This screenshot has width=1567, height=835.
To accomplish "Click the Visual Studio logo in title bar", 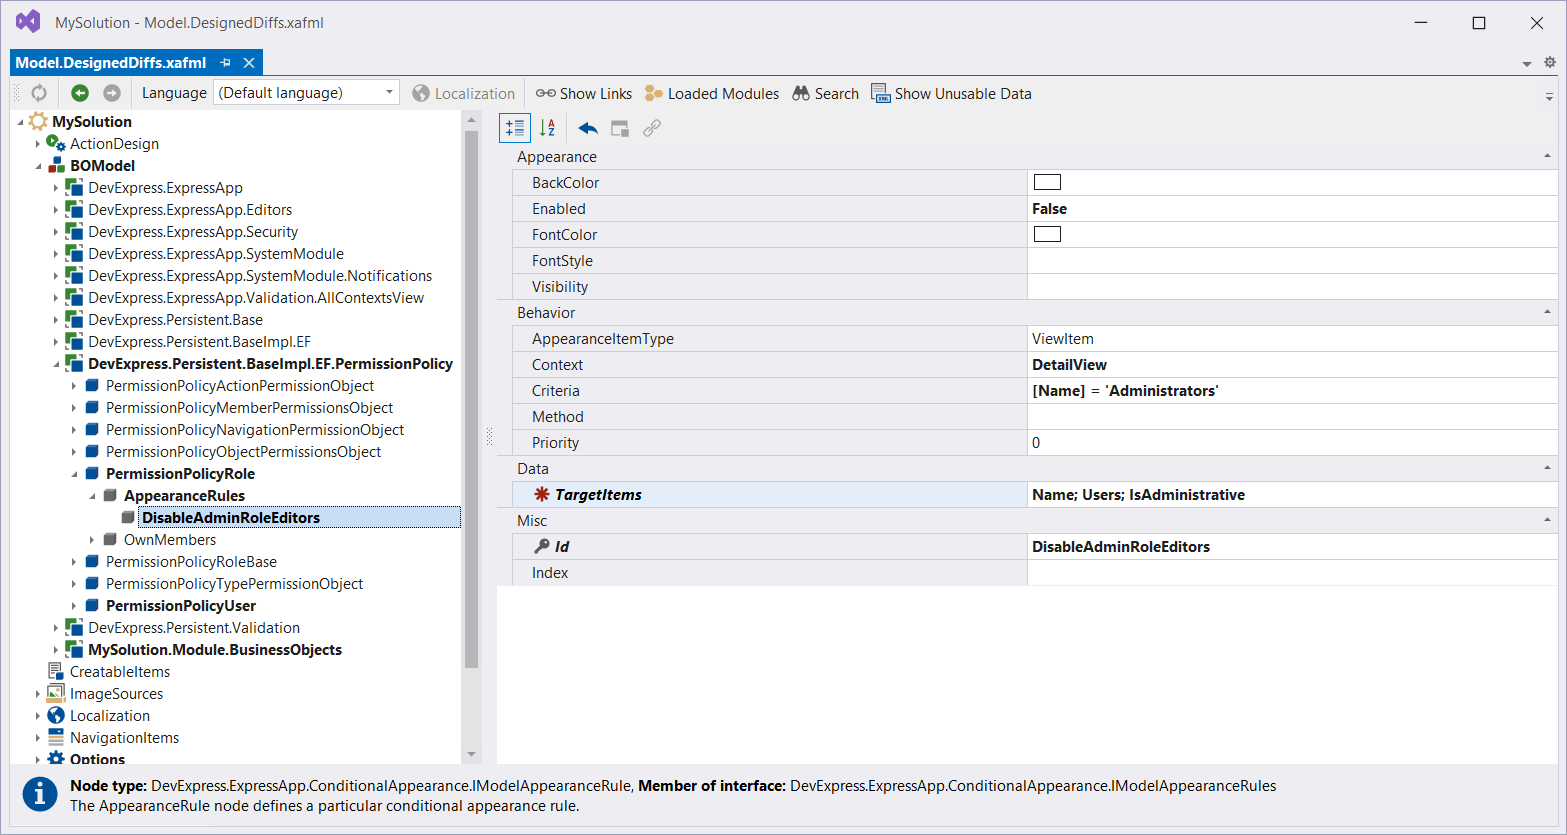I will tap(28, 21).
